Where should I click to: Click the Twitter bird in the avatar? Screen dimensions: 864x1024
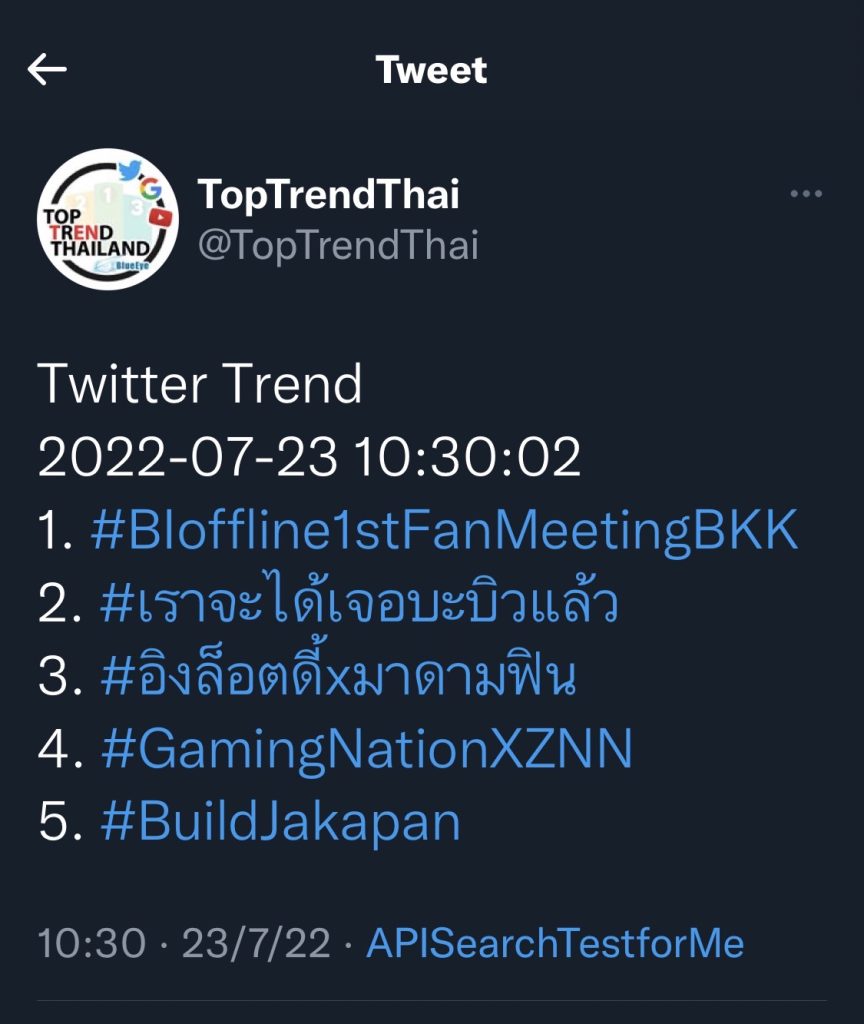click(x=130, y=169)
